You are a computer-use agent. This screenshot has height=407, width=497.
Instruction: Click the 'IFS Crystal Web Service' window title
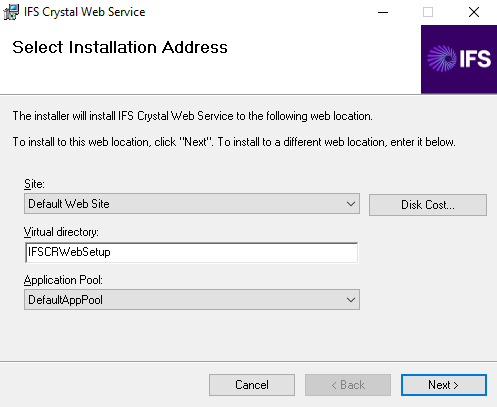[x=85, y=12]
